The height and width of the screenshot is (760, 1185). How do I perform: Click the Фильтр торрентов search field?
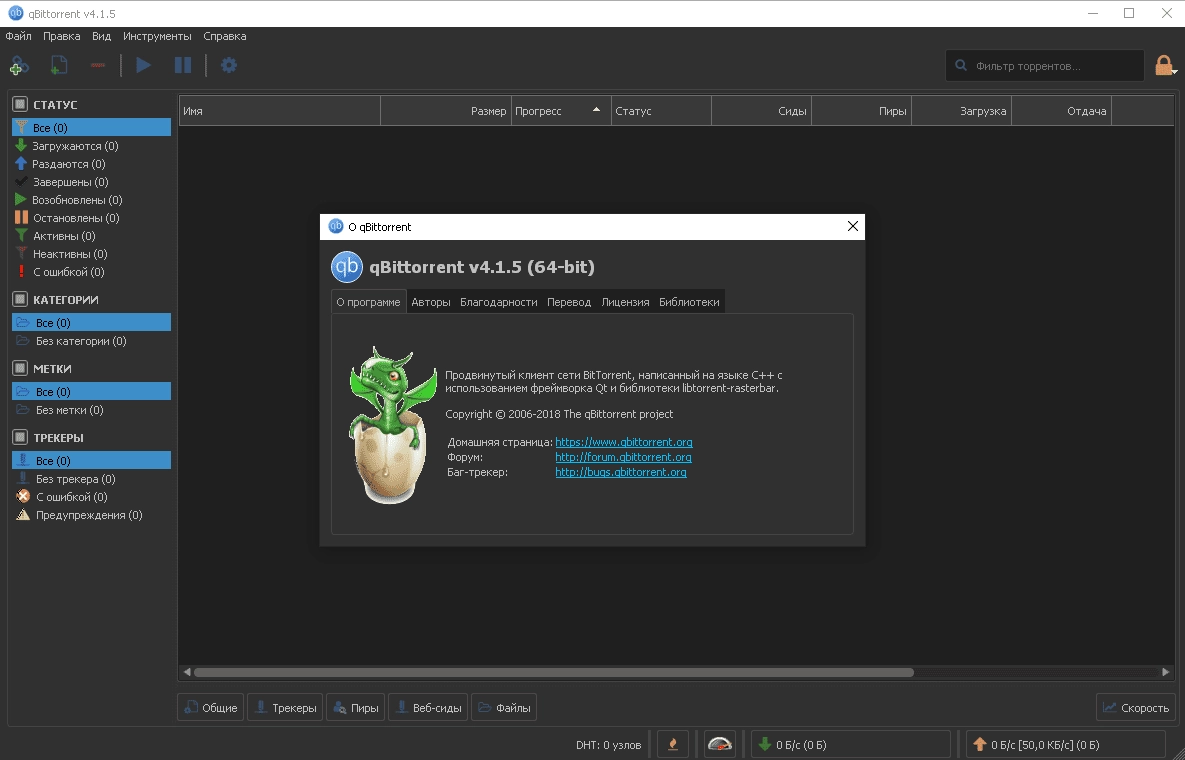tap(1044, 66)
